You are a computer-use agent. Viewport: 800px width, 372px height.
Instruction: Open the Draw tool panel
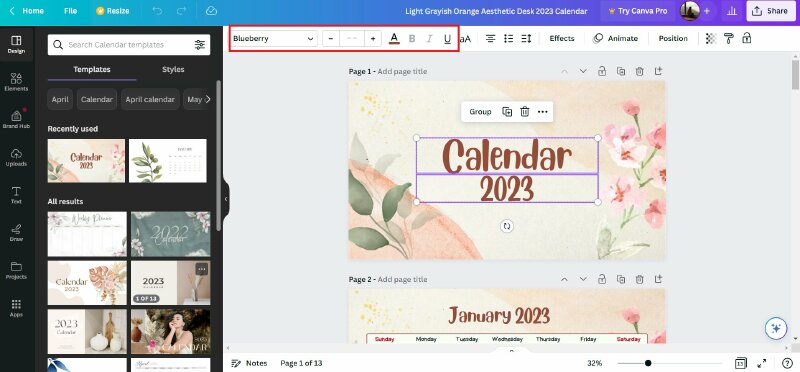pos(16,232)
